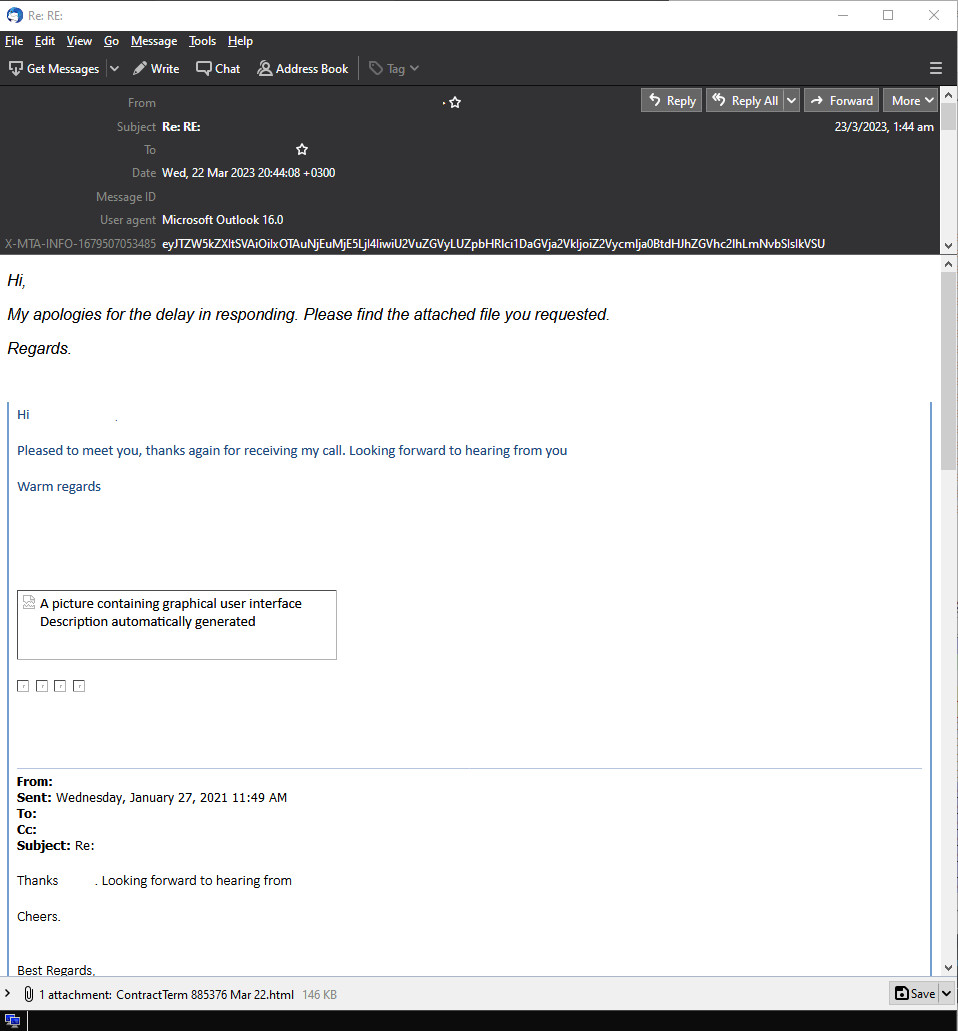Click Get Messages toolbar button
This screenshot has height=1031, width=958.
point(54,69)
